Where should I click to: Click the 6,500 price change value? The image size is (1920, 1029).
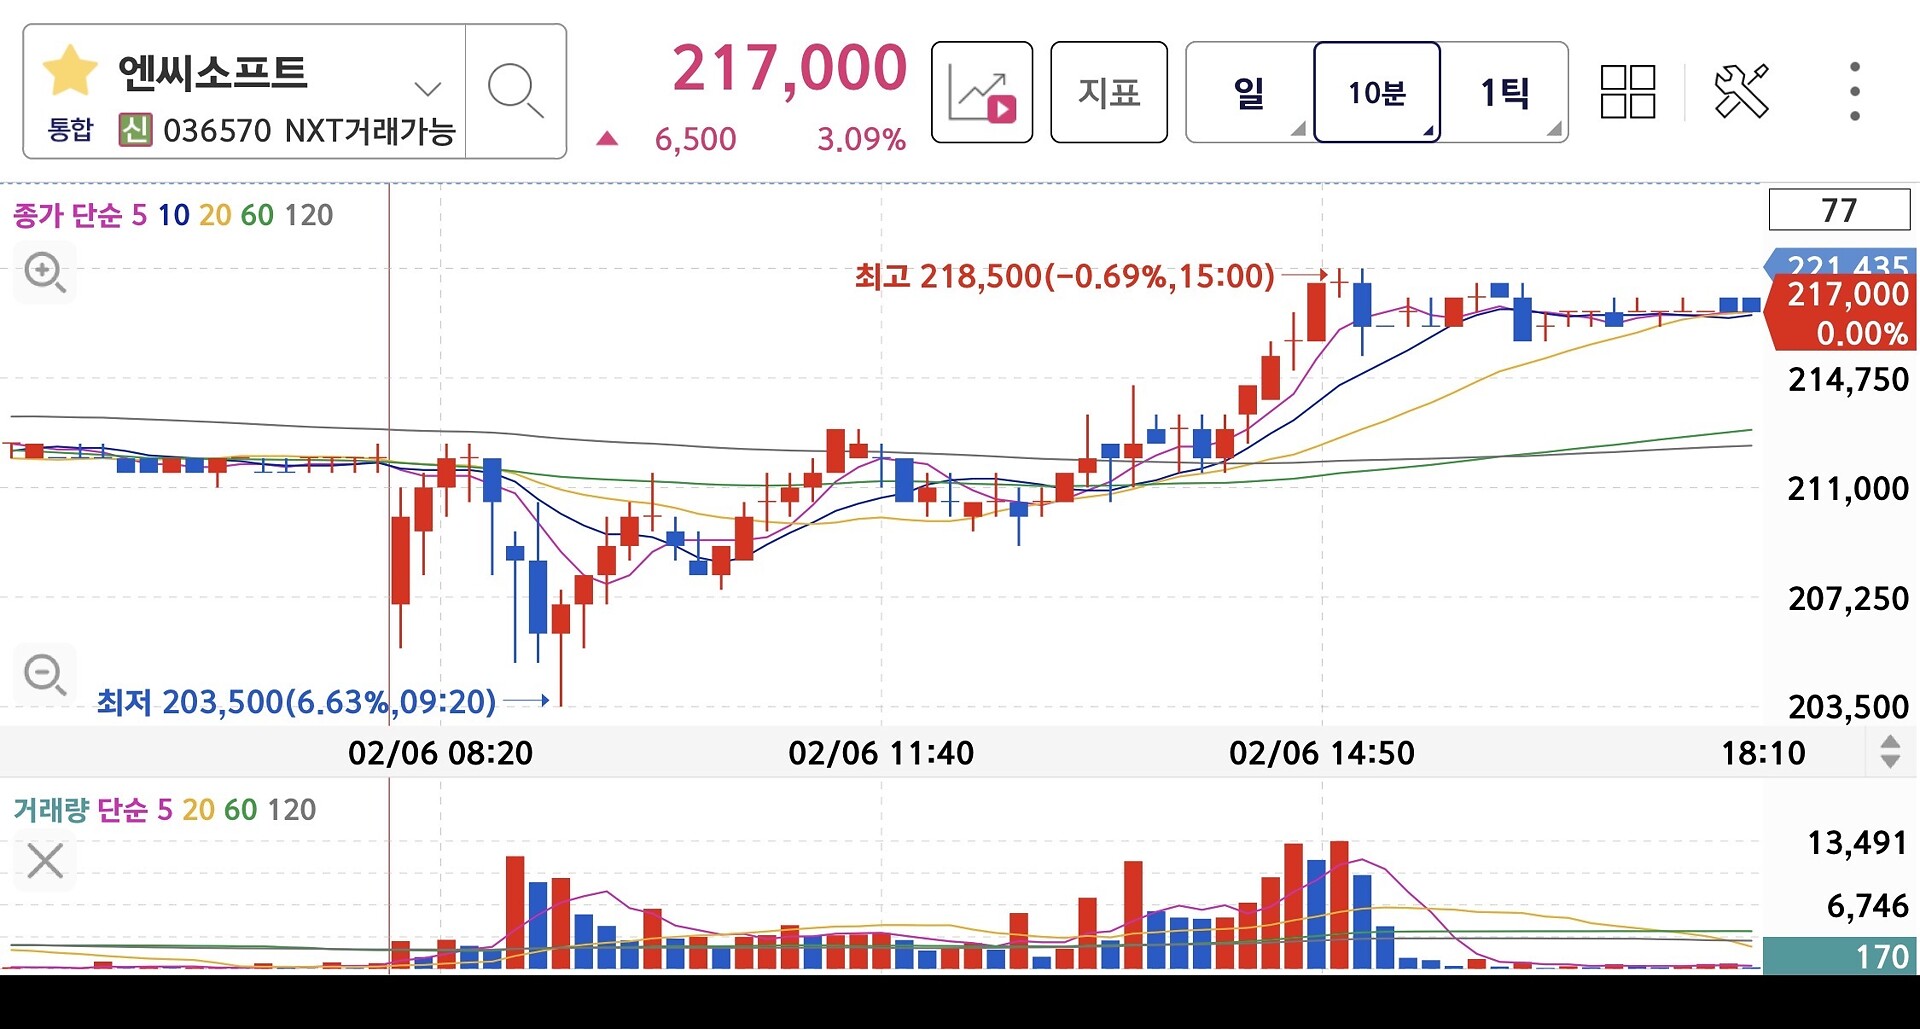point(695,139)
